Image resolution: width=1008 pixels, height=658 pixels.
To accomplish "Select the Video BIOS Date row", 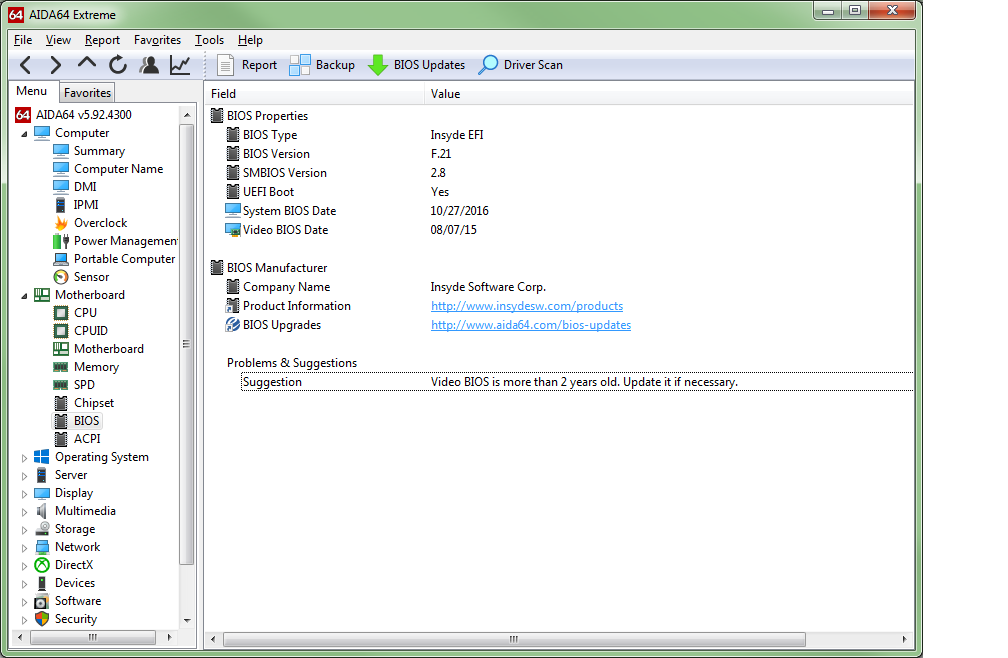I will click(569, 230).
